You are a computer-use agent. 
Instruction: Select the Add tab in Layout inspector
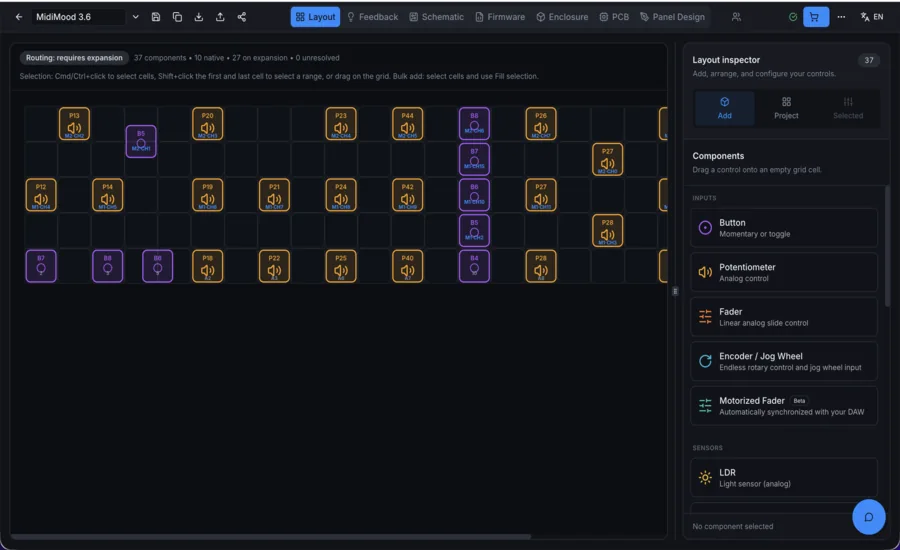pyautogui.click(x=724, y=109)
